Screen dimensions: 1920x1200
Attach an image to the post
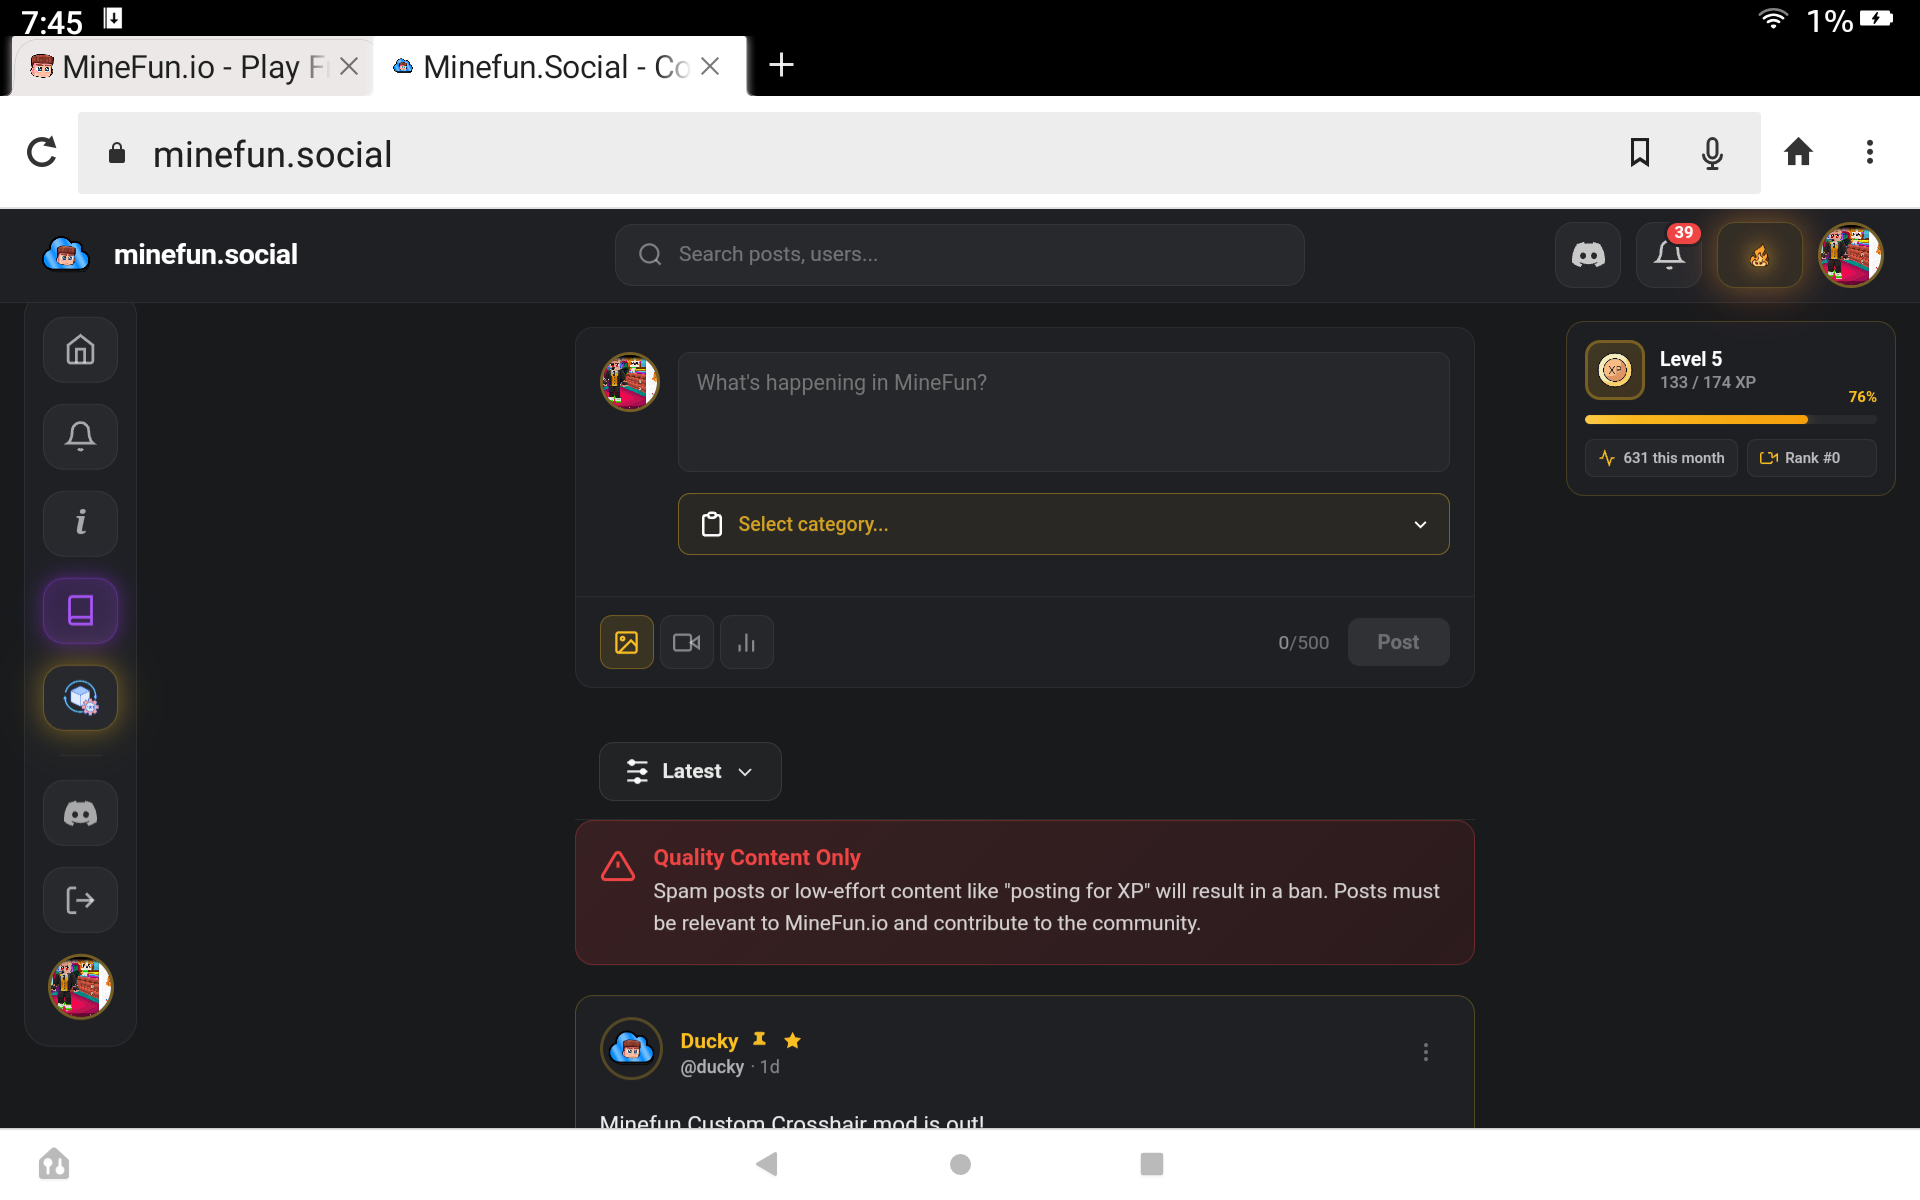626,642
